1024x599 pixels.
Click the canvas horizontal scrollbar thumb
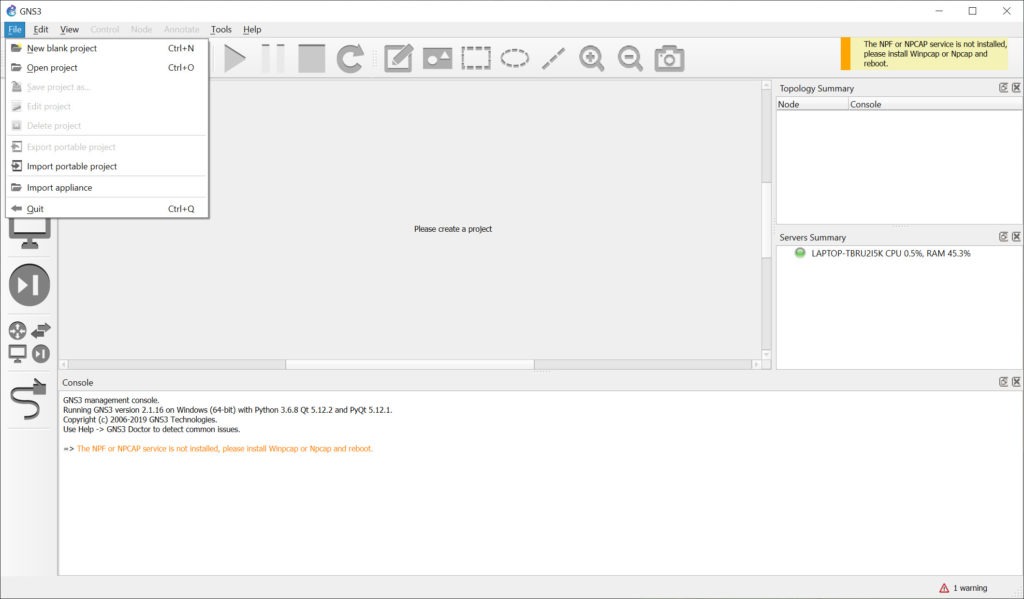[x=409, y=364]
